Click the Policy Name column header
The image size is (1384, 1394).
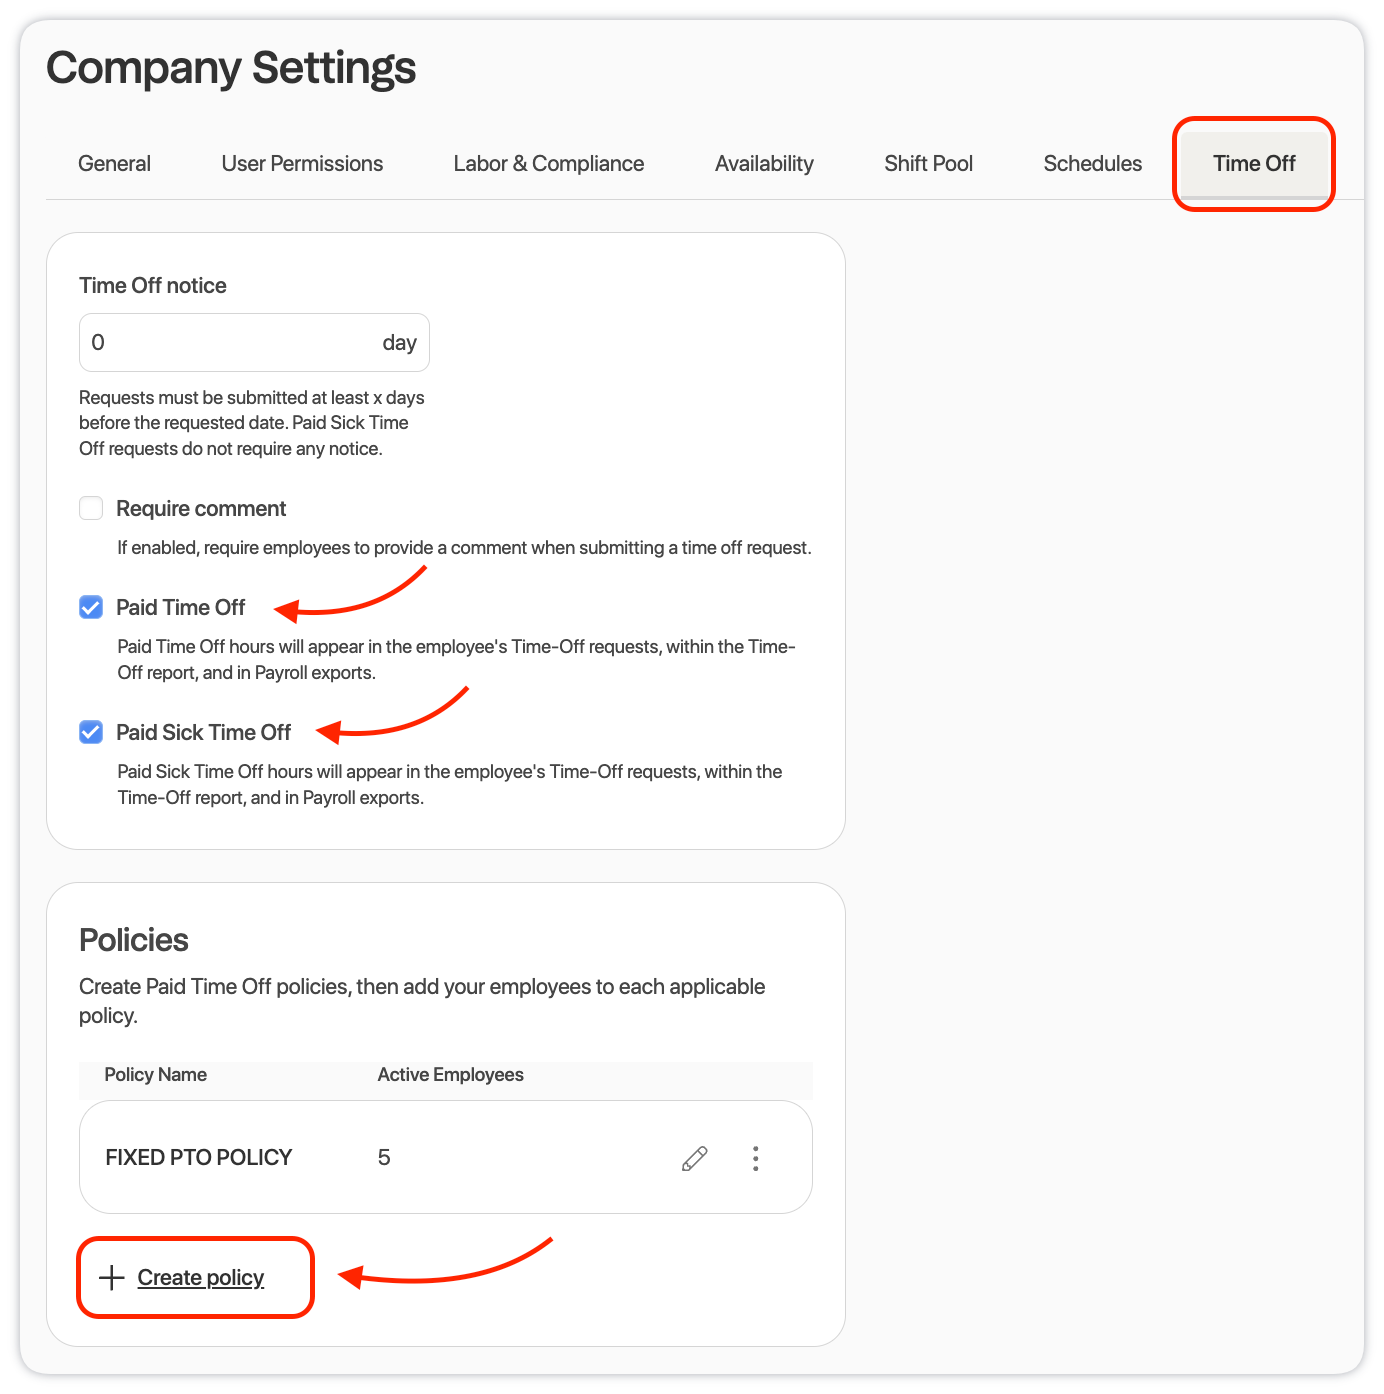tap(156, 1075)
